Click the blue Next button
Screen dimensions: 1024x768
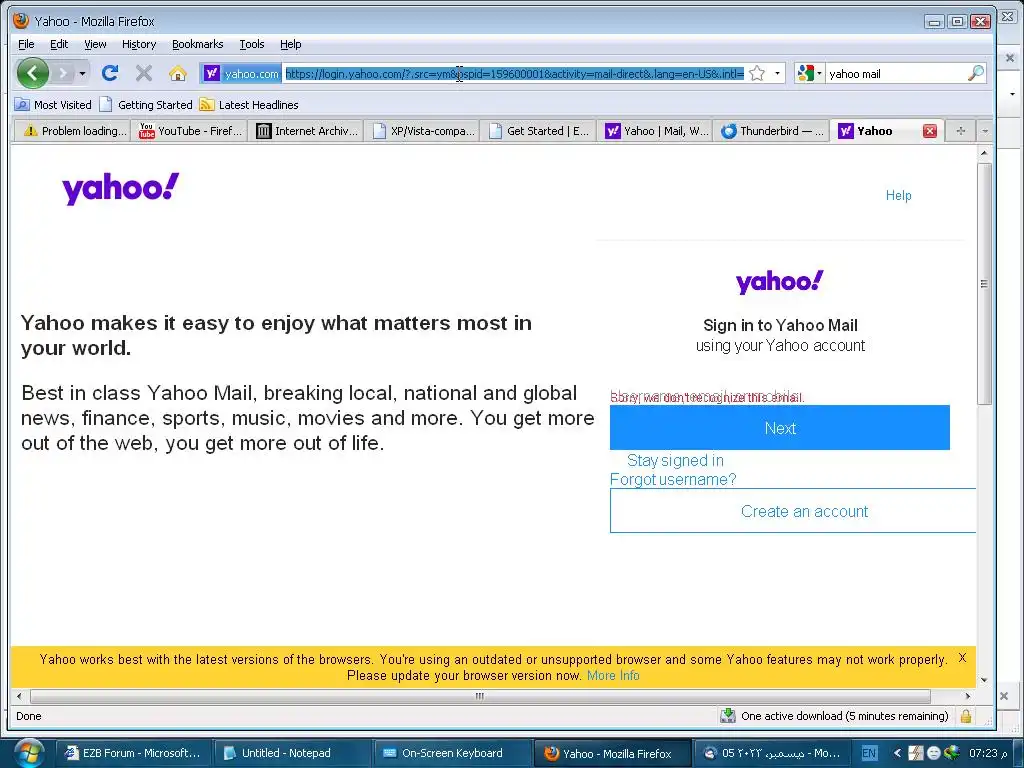(780, 428)
